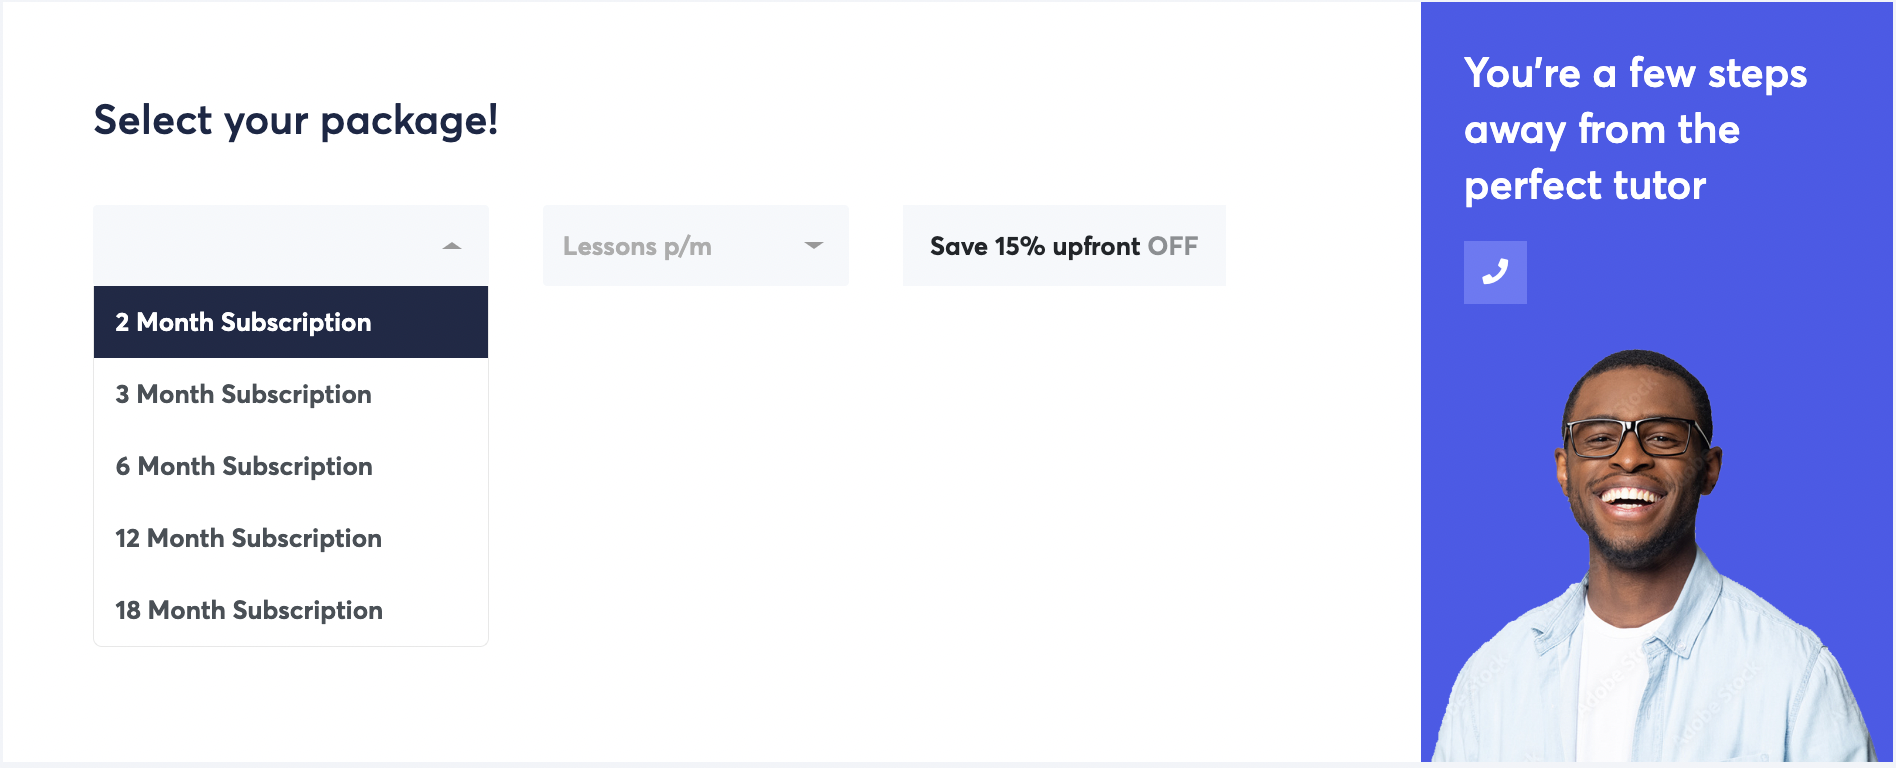Open the Lessons p/m dropdown

tap(695, 246)
